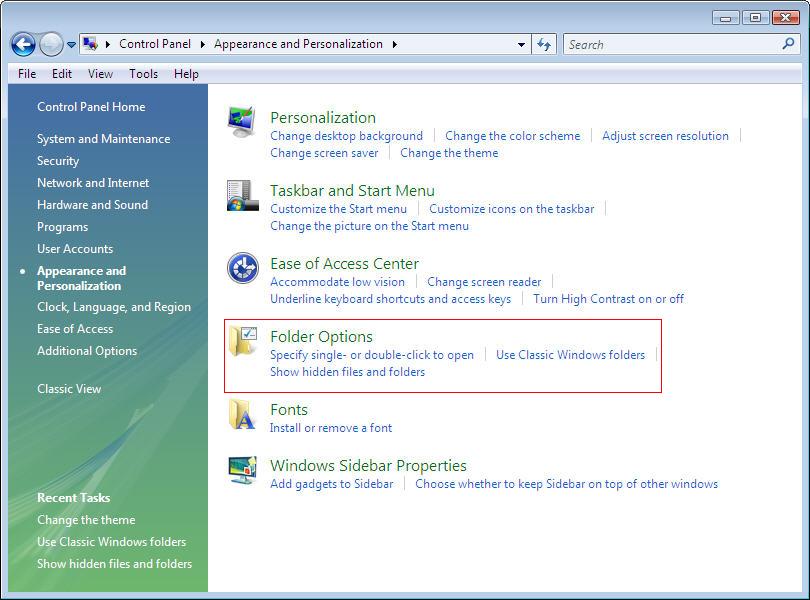Open Programs category in sidebar

coord(63,227)
